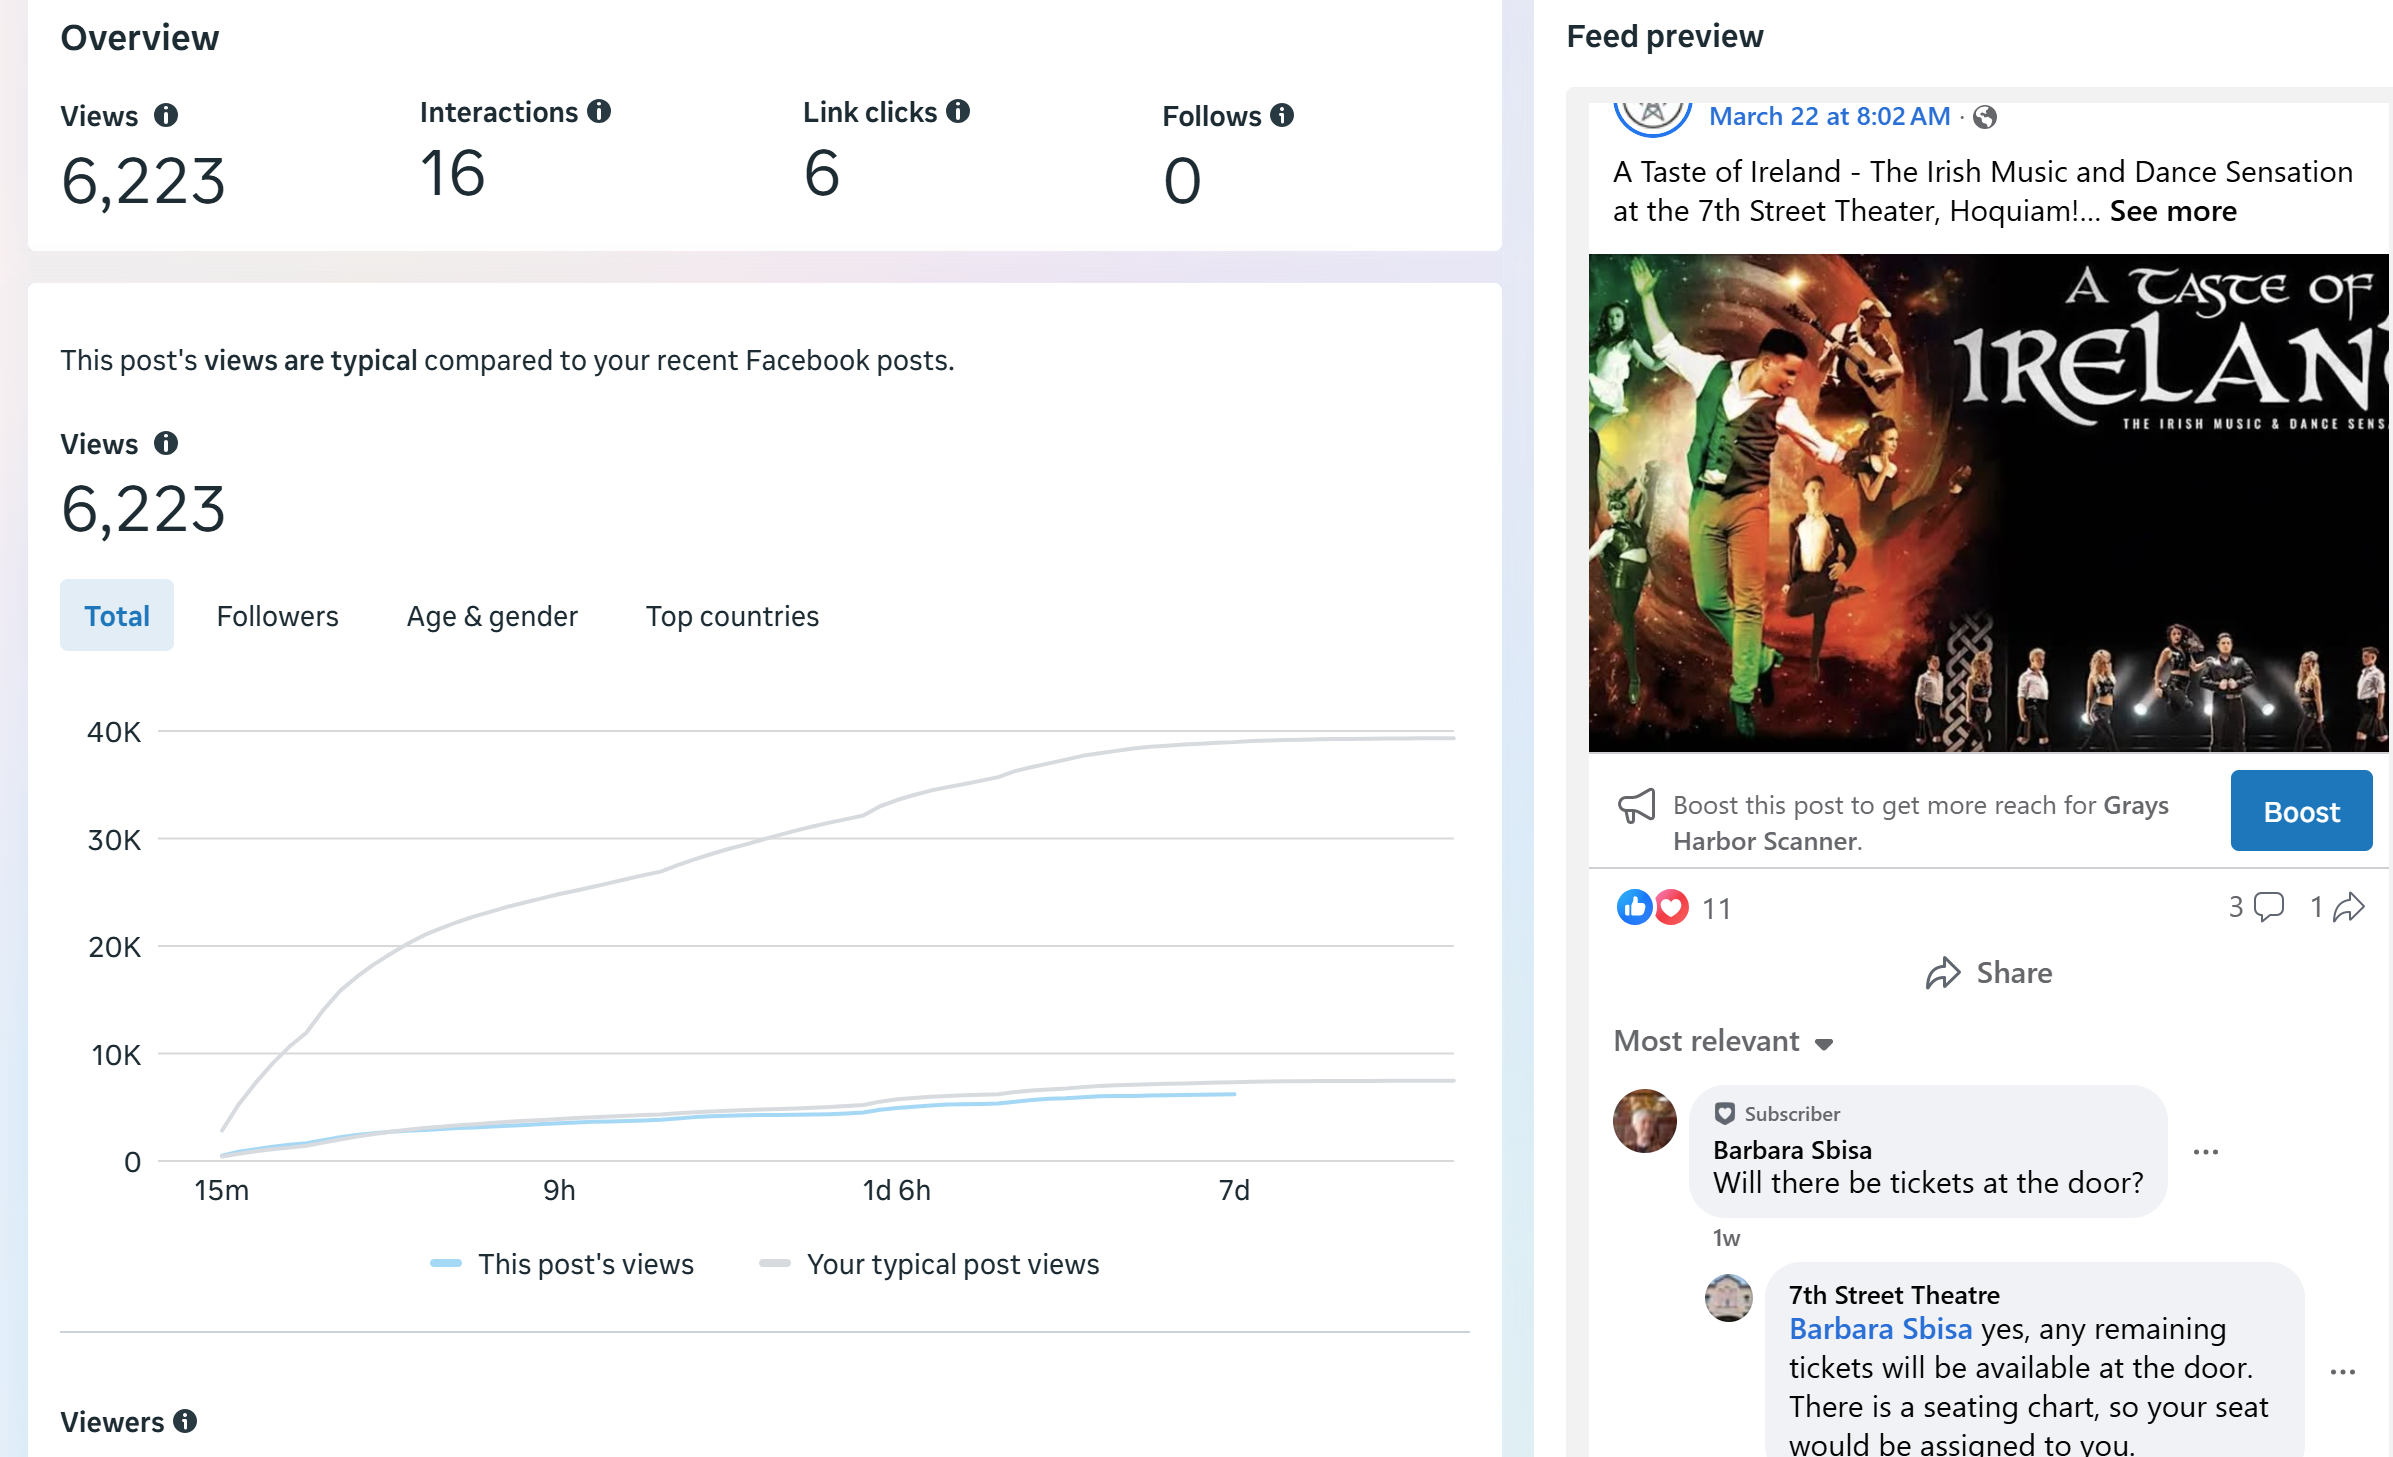
Task: Click the info icon next to Viewers
Action: [x=185, y=1421]
